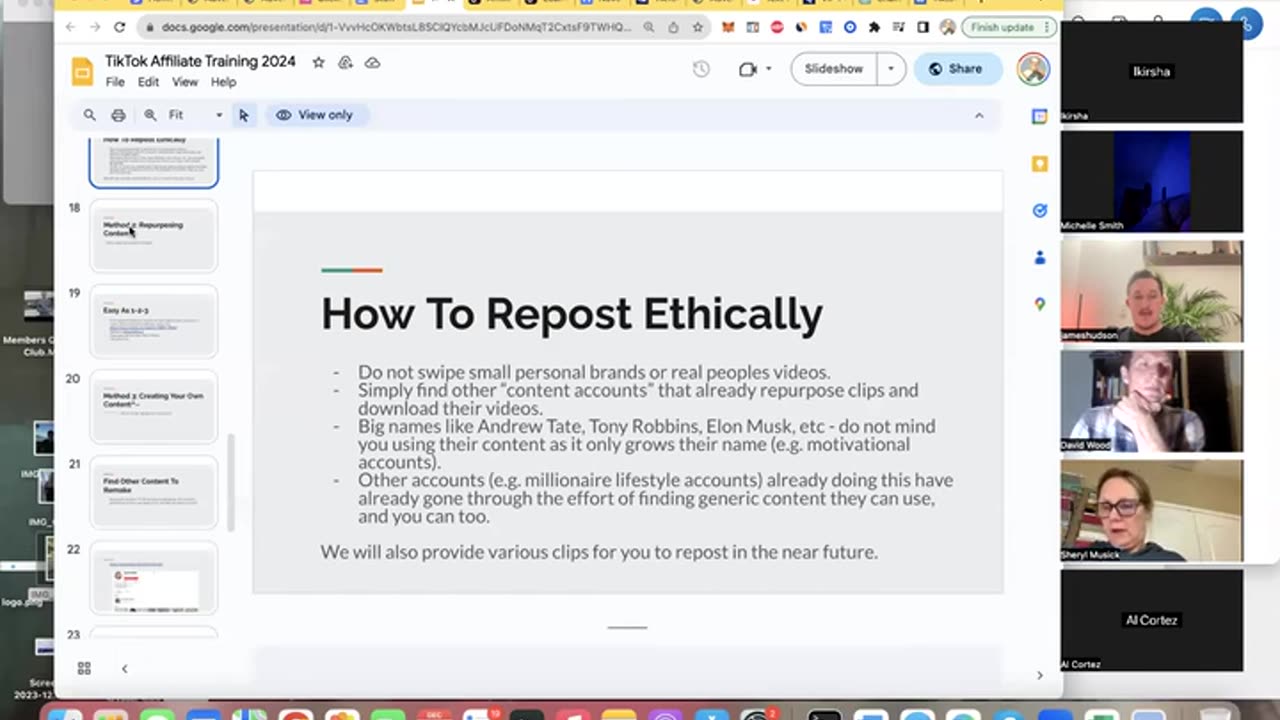Open the Edit menu

point(148,82)
